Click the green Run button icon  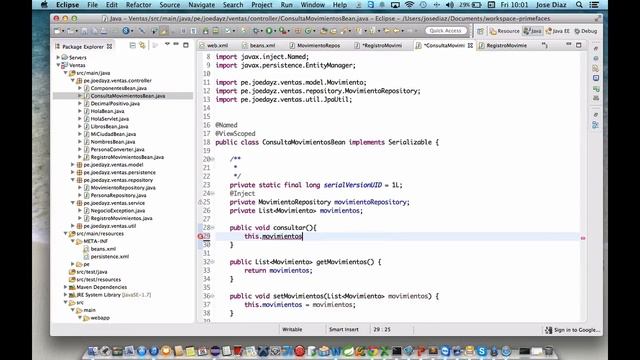click(x=269, y=31)
